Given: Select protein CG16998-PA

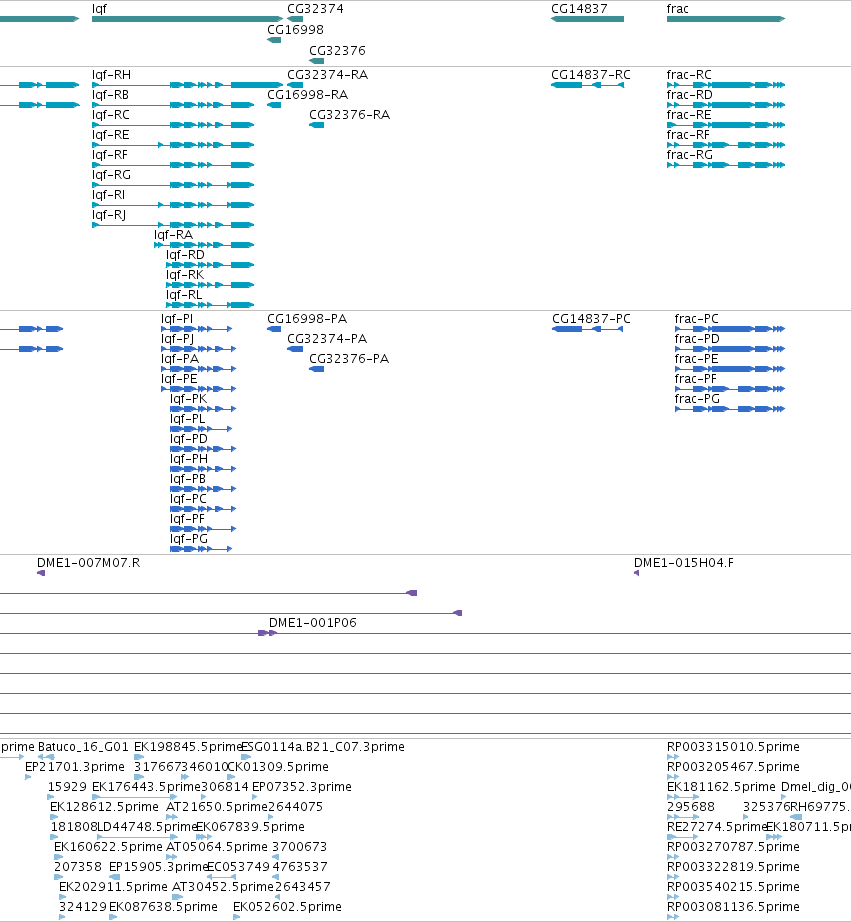Looking at the screenshot, I should pos(274,329).
